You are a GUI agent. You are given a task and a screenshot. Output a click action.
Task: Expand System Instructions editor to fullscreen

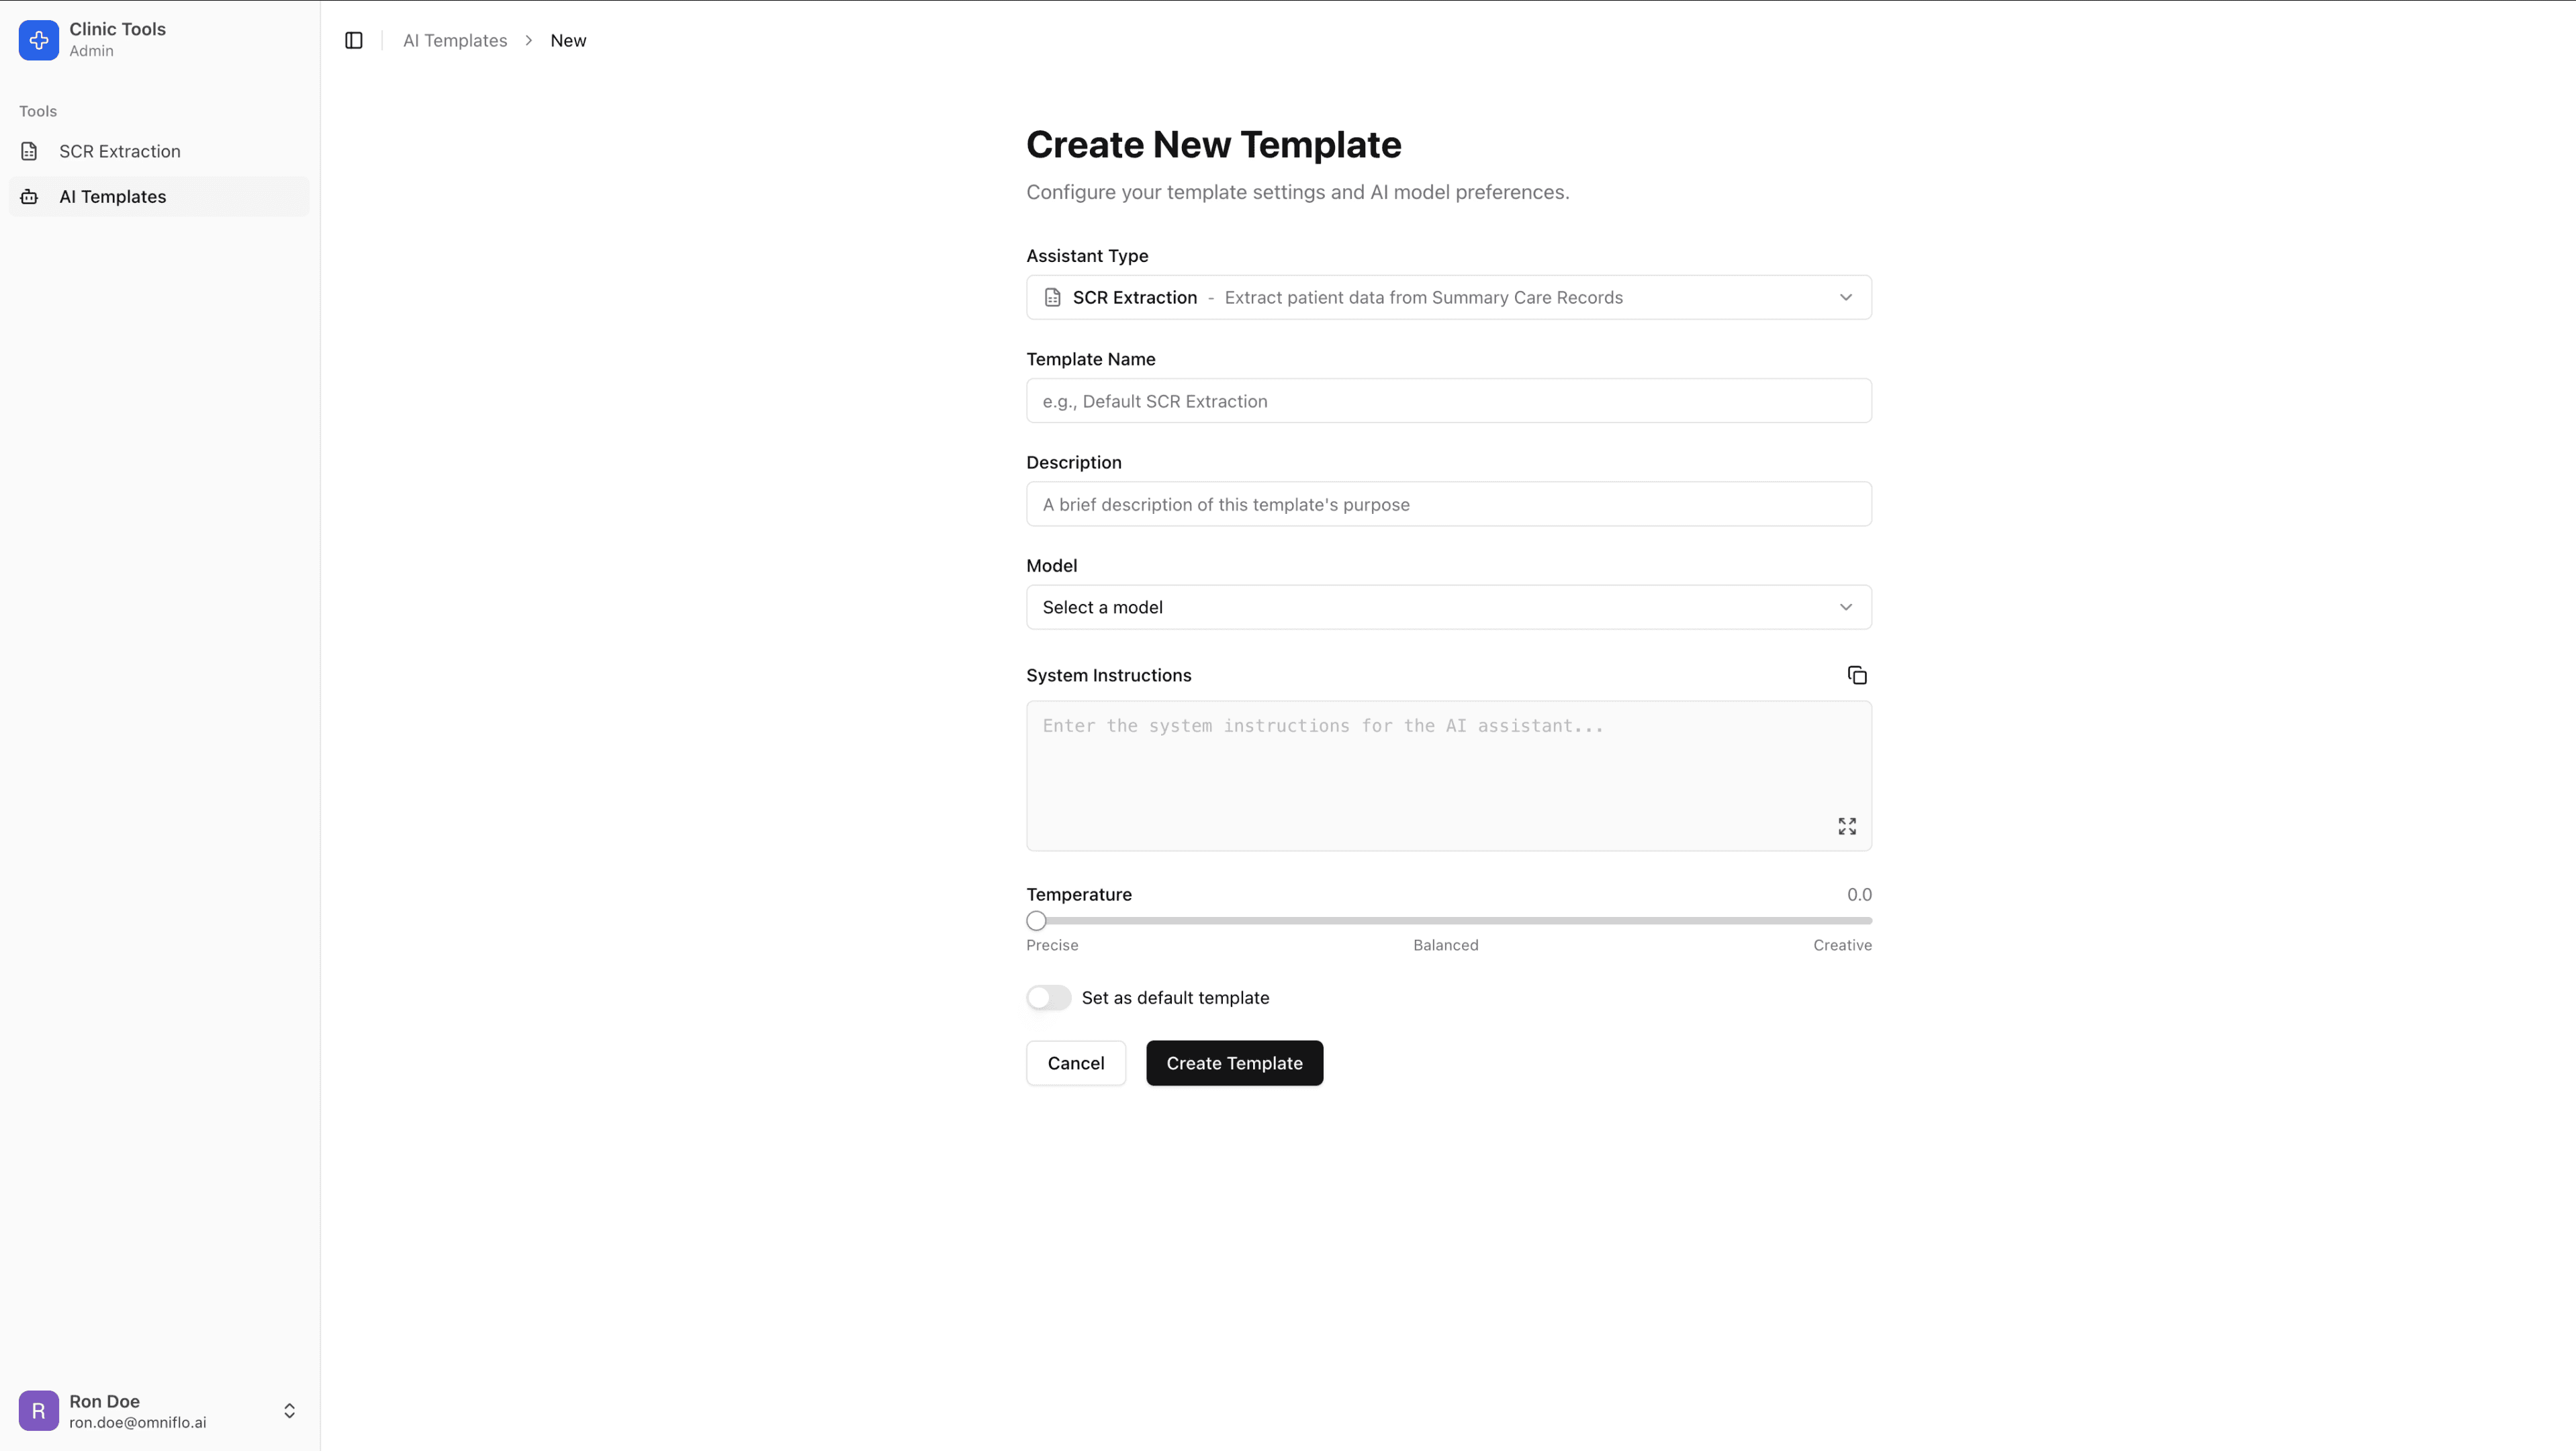tap(1846, 826)
